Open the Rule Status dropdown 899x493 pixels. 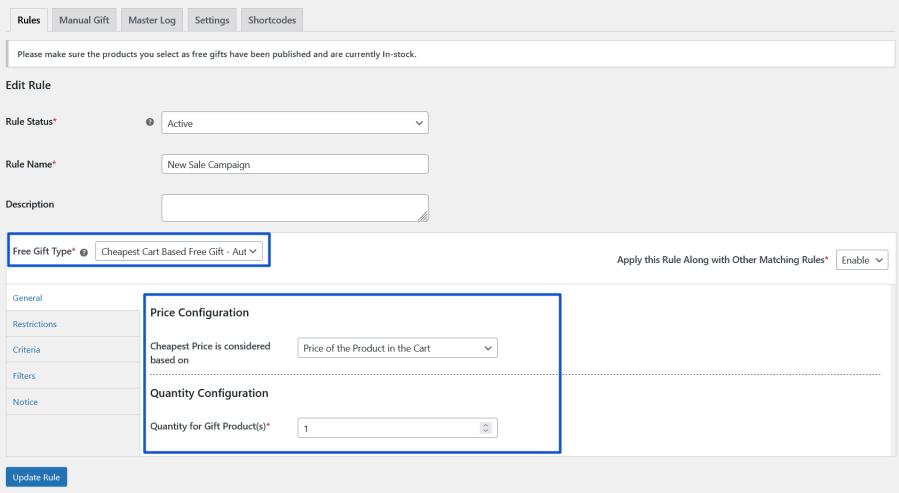[294, 123]
